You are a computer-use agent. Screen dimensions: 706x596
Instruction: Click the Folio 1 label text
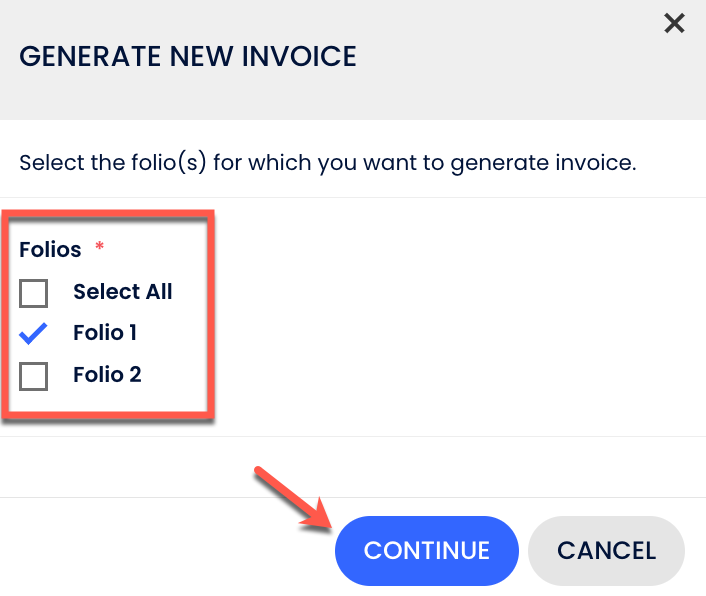(105, 333)
